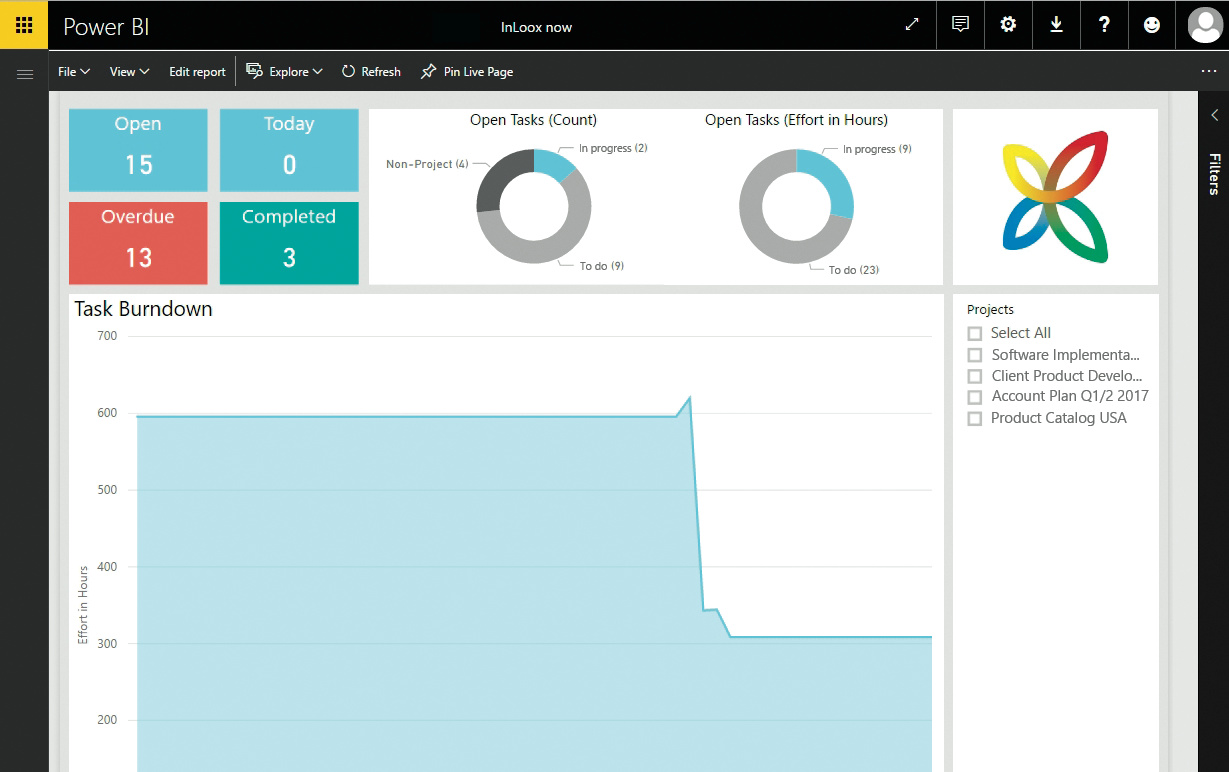Enter full screen mode via arrows icon
Viewport: 1229px width, 772px height.
912,25
